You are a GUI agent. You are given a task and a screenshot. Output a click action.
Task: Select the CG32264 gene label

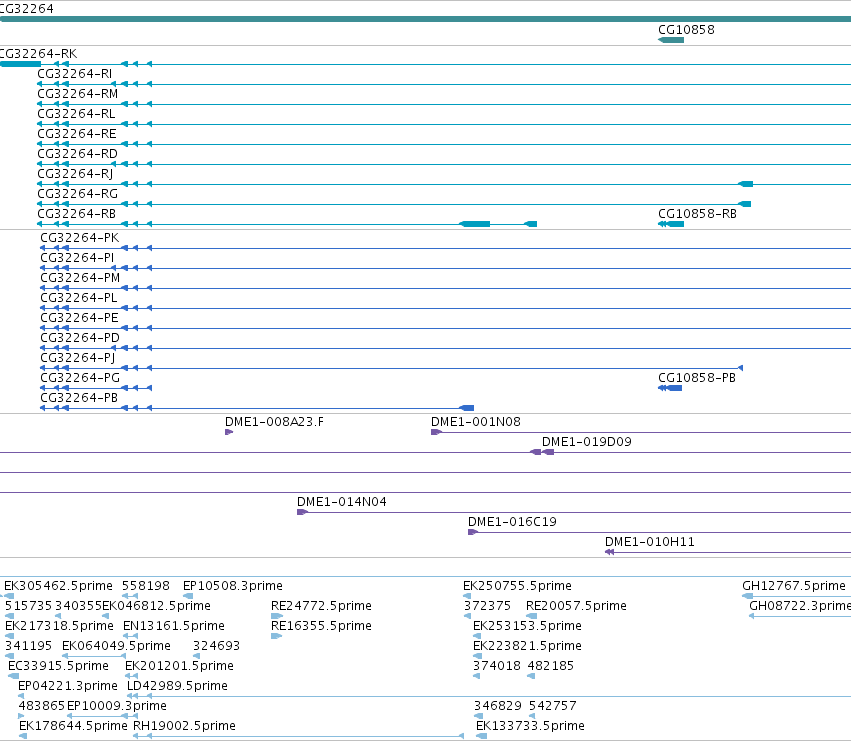(x=27, y=9)
